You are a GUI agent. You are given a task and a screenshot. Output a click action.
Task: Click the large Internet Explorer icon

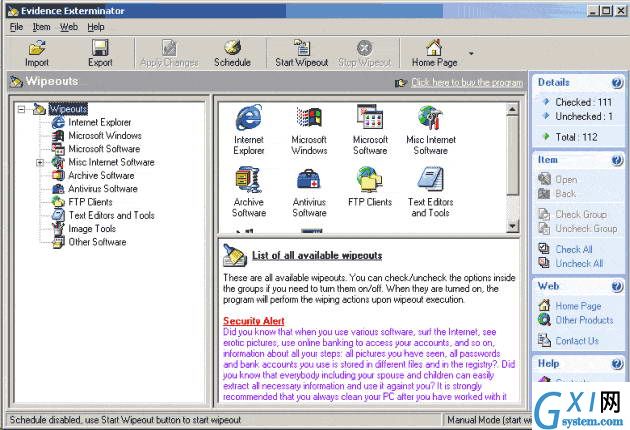pos(249,117)
